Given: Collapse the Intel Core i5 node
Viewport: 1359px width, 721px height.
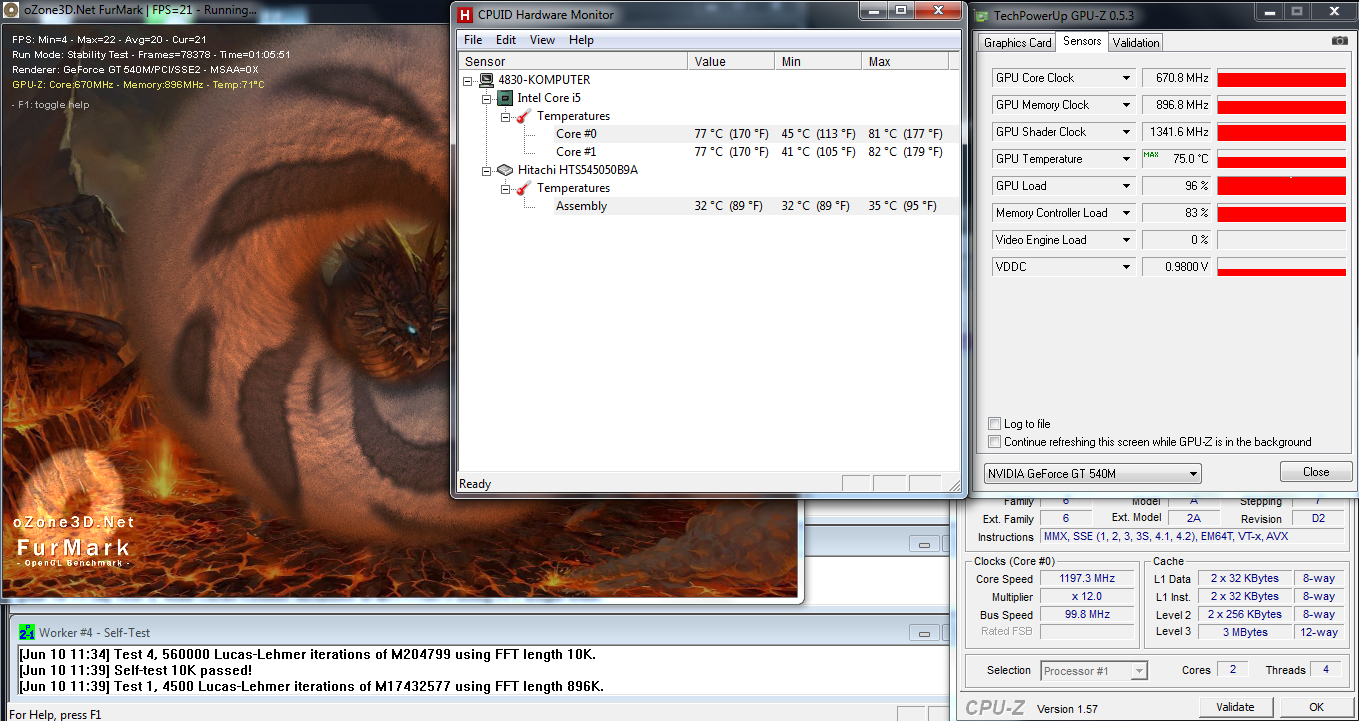Looking at the screenshot, I should 487,98.
